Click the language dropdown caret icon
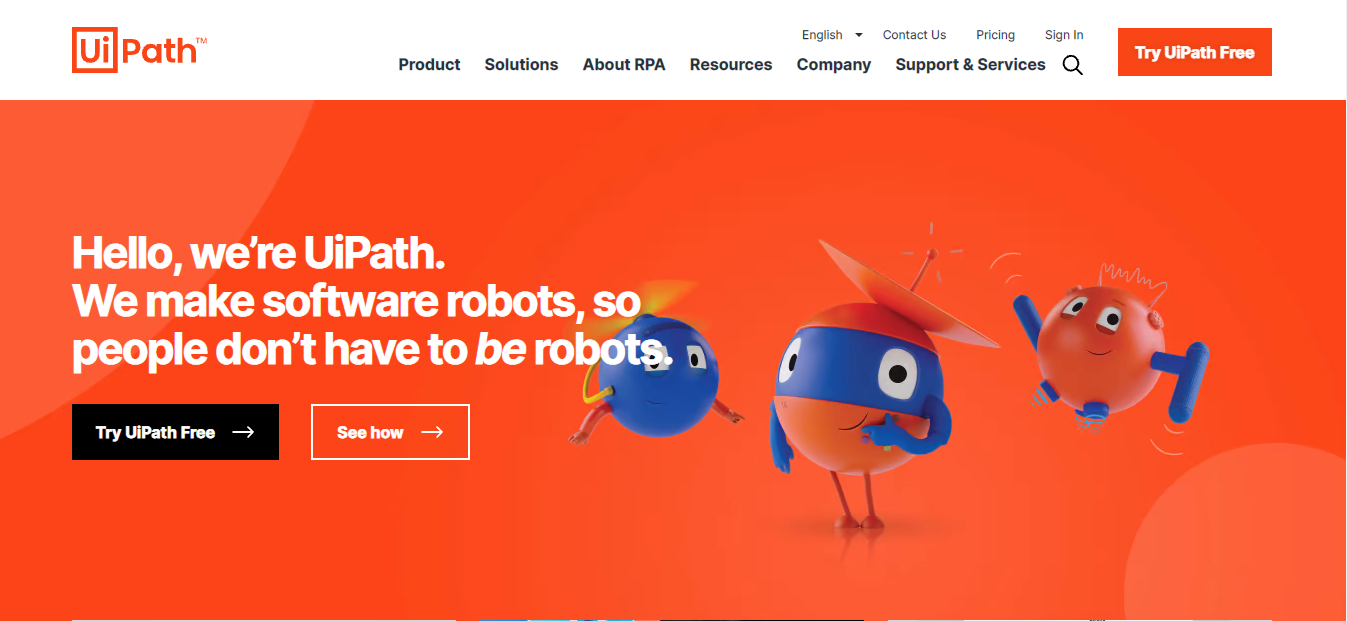1347x621 pixels. (x=858, y=35)
